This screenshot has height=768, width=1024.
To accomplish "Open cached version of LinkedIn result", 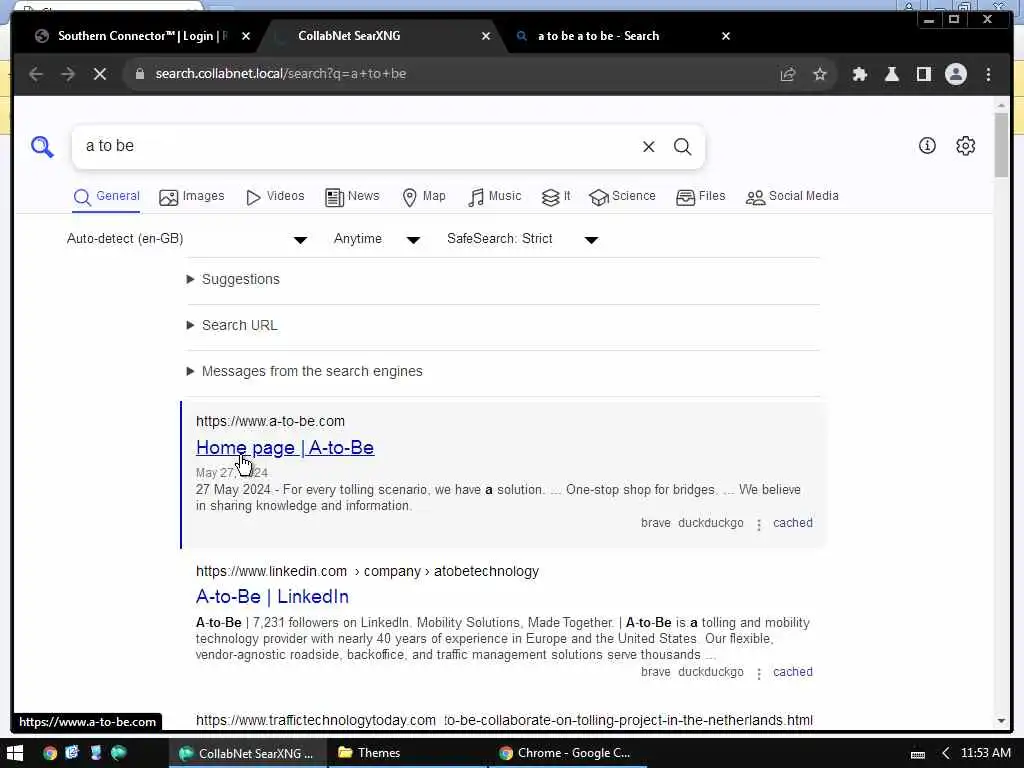I will (x=793, y=672).
